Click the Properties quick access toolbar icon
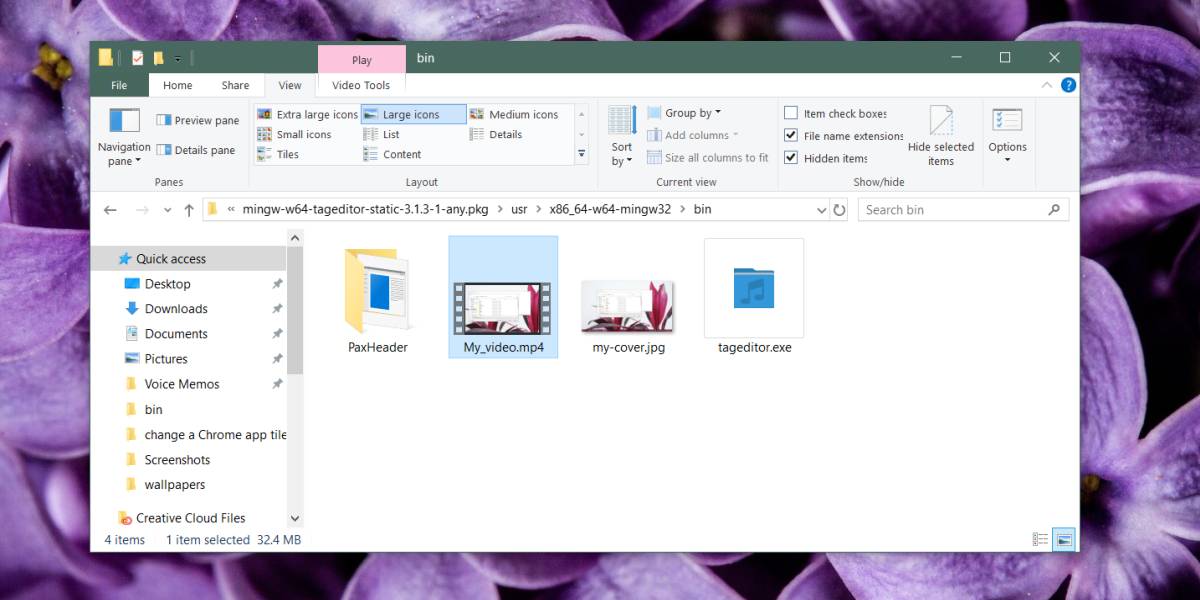The width and height of the screenshot is (1200, 600). tap(138, 58)
